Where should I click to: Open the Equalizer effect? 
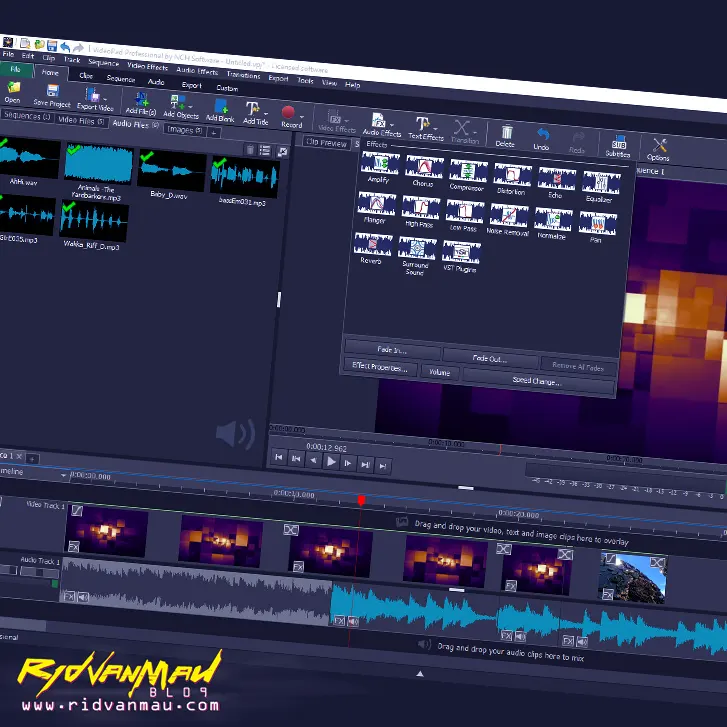(600, 187)
